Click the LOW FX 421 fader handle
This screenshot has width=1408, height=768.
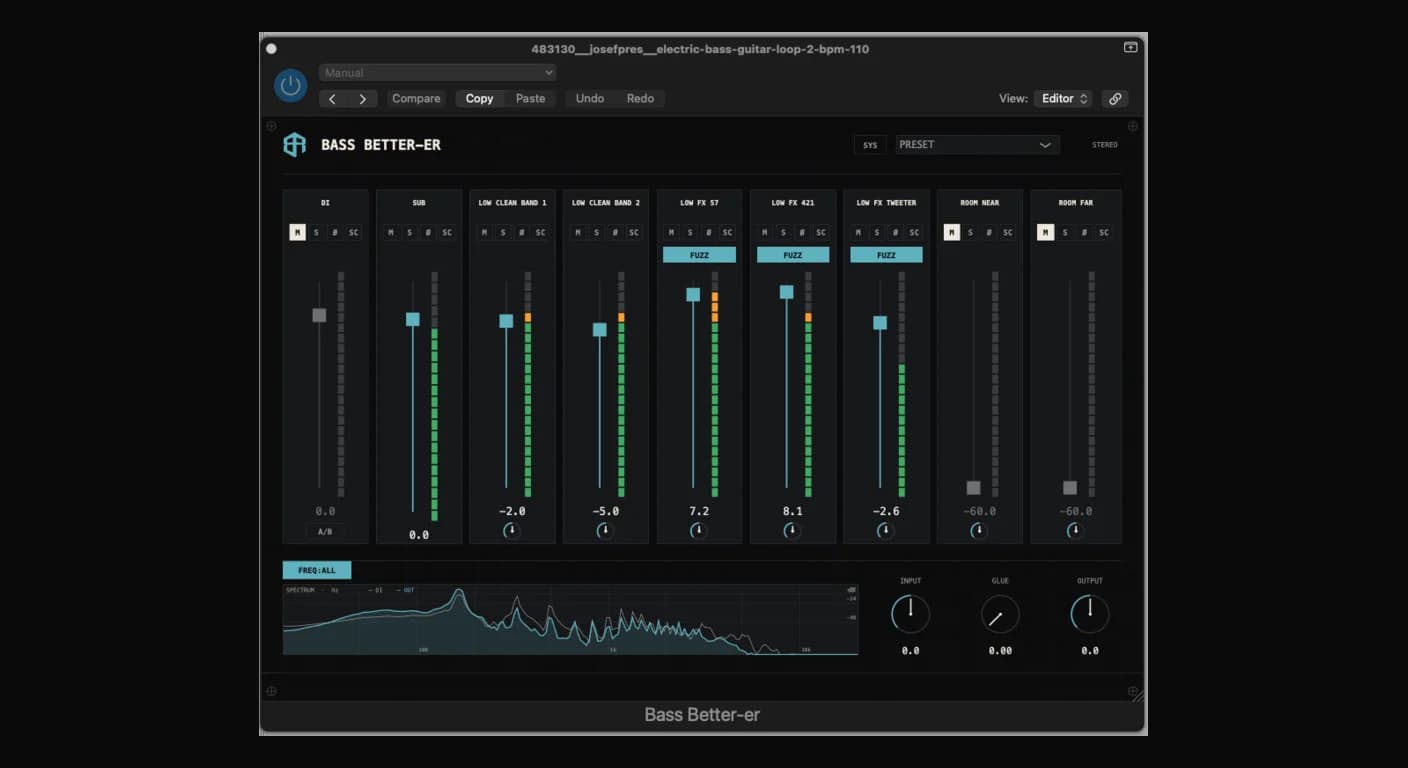[x=787, y=292]
